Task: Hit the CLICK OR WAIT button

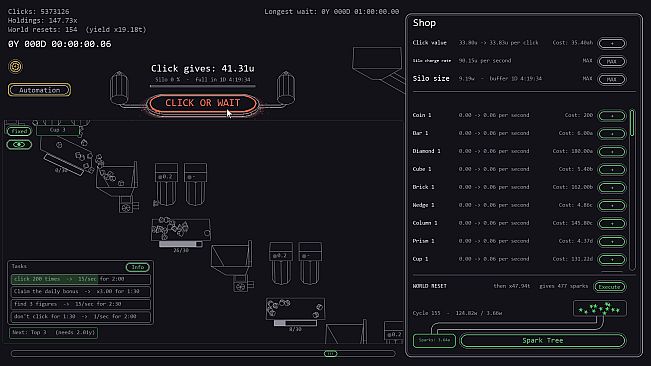Action: [x=203, y=103]
